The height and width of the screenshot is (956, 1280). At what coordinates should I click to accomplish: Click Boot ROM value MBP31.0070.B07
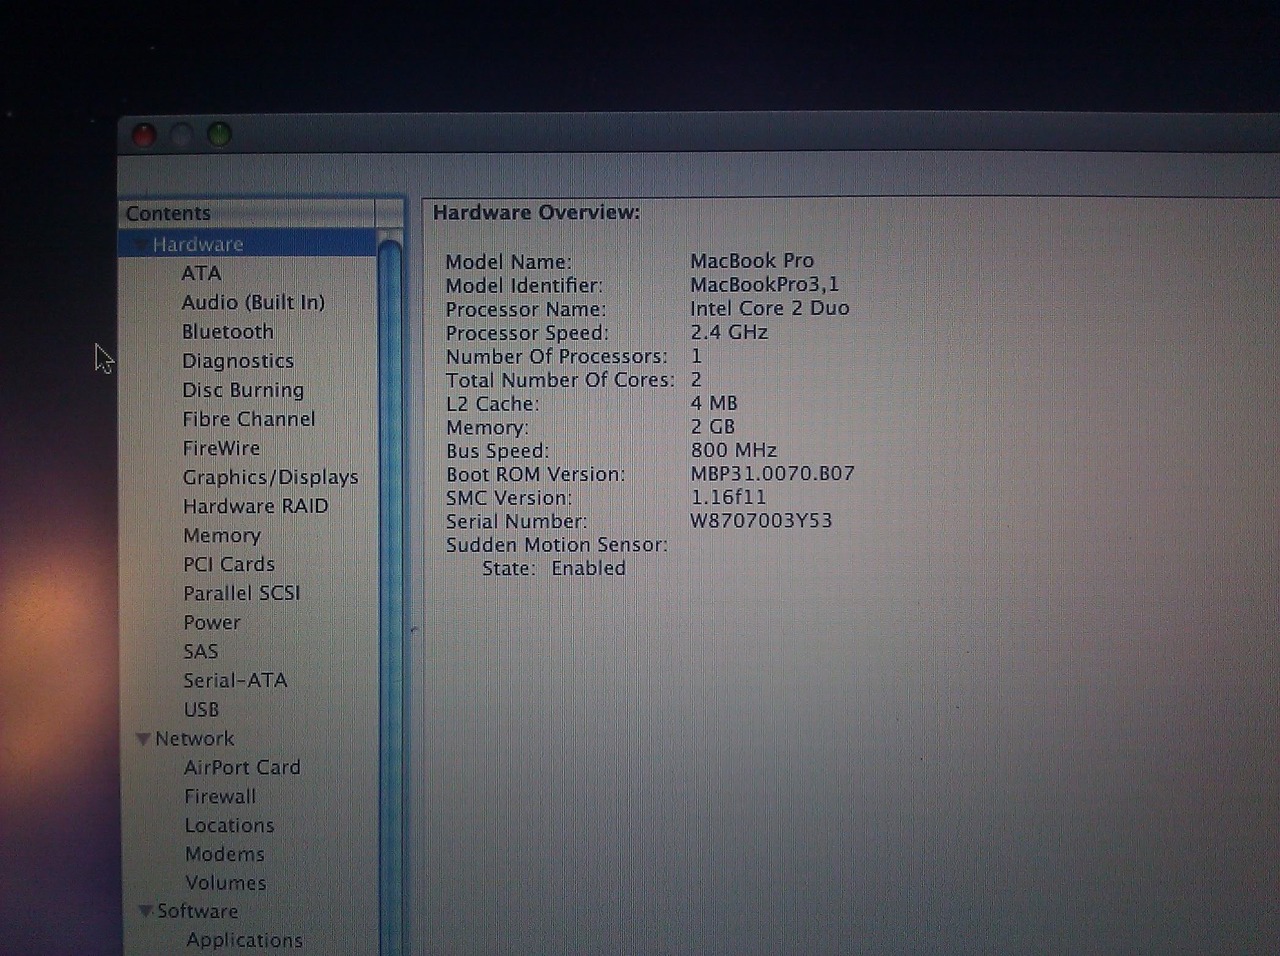click(772, 473)
